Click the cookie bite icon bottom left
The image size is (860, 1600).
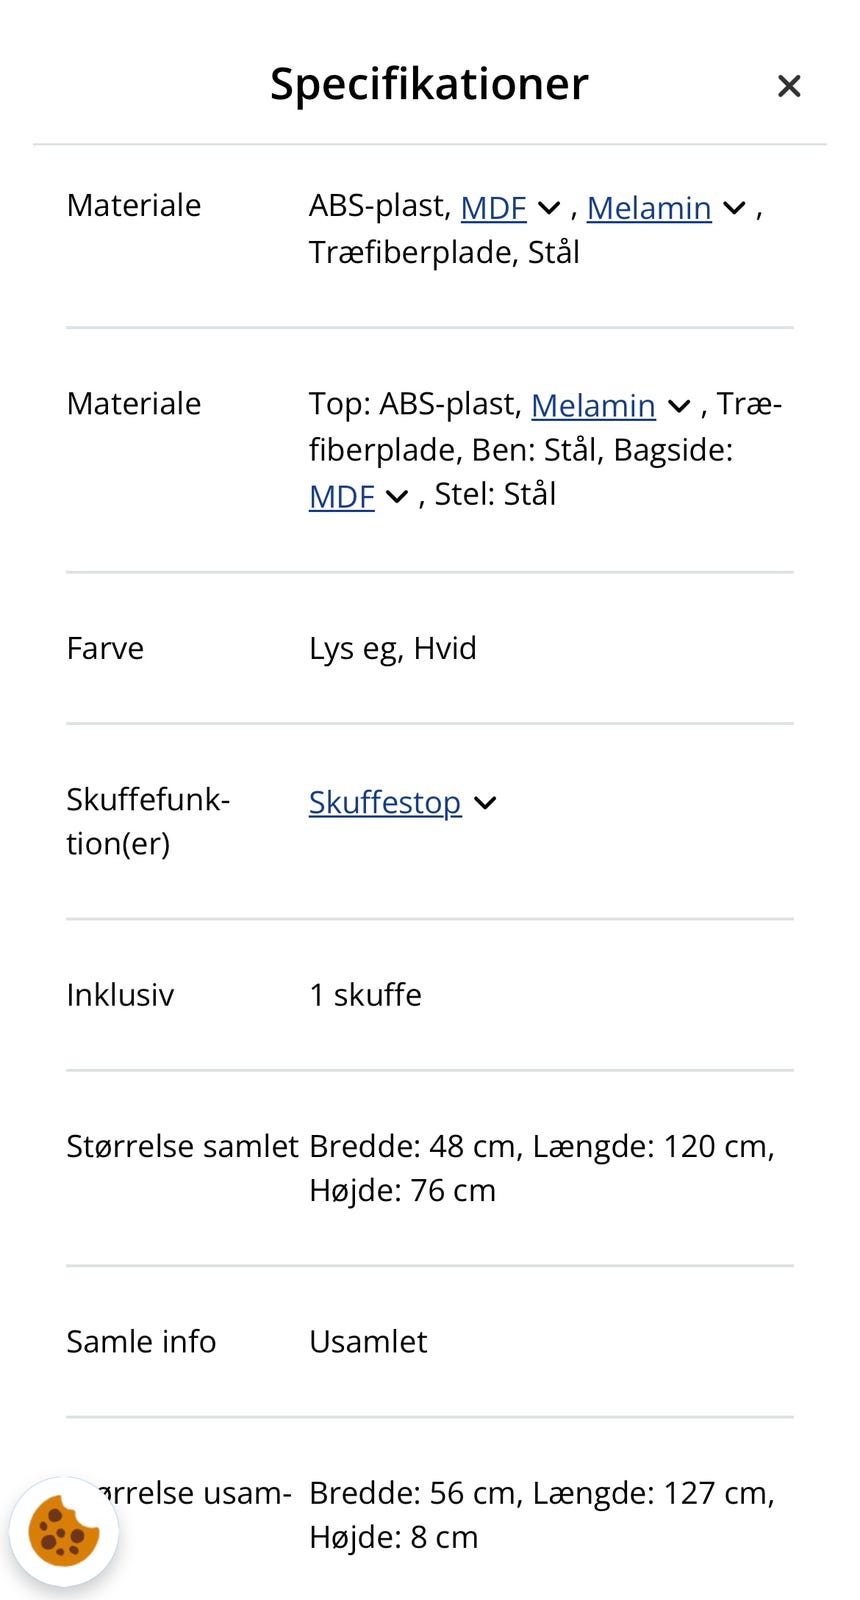click(x=63, y=1532)
